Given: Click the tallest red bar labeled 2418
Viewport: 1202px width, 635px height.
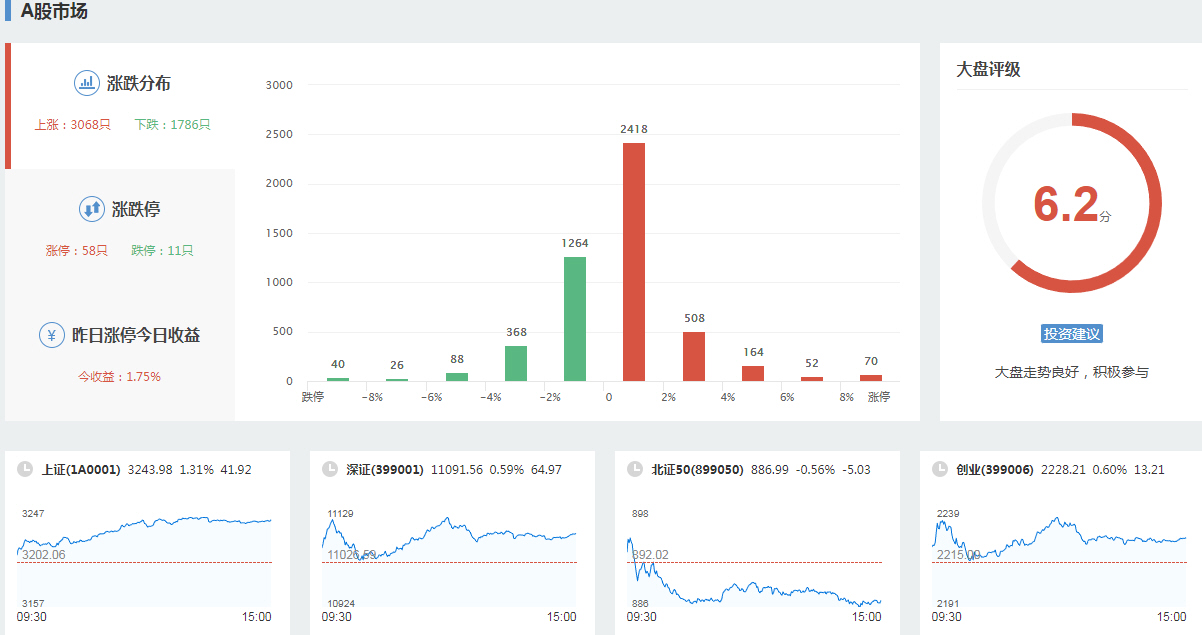Looking at the screenshot, I should (x=634, y=262).
